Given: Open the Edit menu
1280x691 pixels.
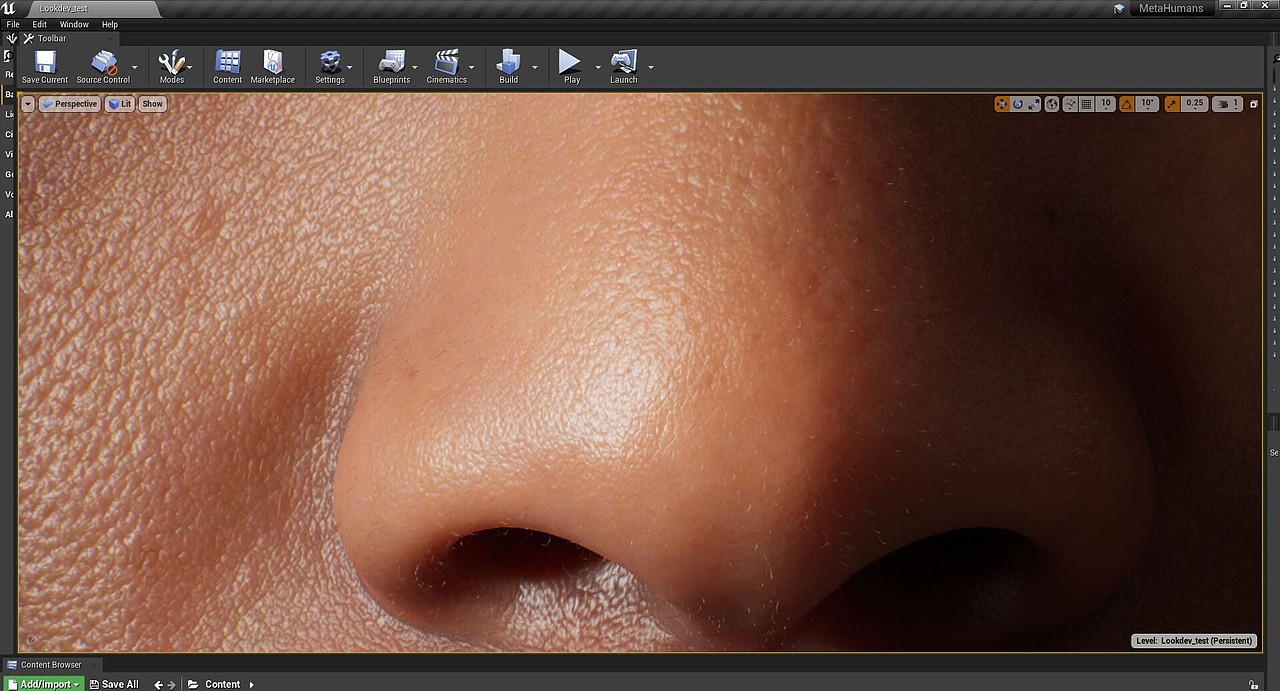Looking at the screenshot, I should [x=40, y=24].
